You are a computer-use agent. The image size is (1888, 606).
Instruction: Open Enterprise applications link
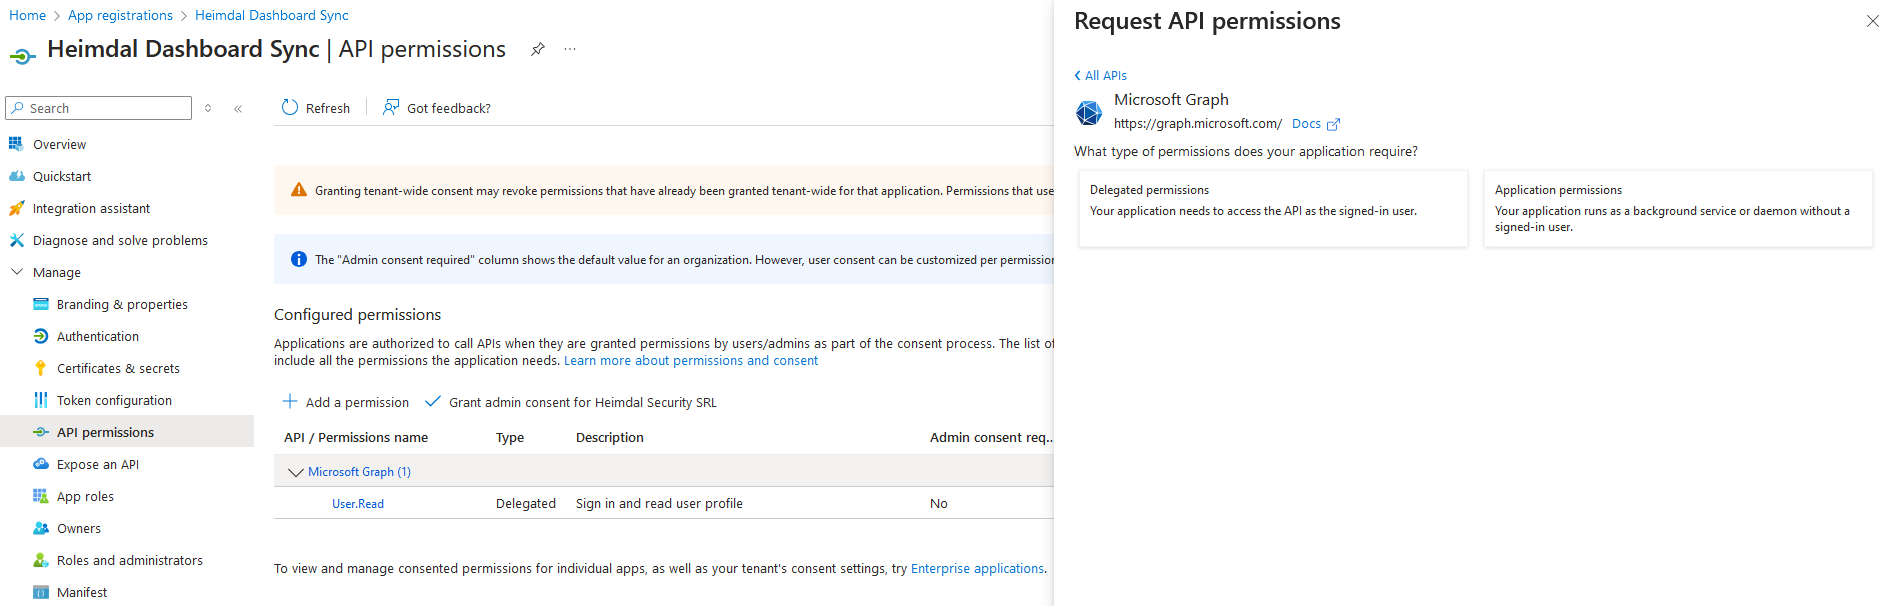pyautogui.click(x=977, y=568)
